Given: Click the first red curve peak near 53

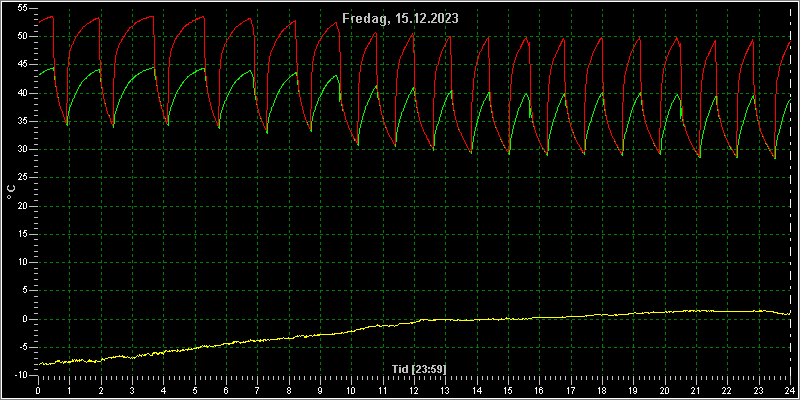Looking at the screenshot, I should point(51,17).
